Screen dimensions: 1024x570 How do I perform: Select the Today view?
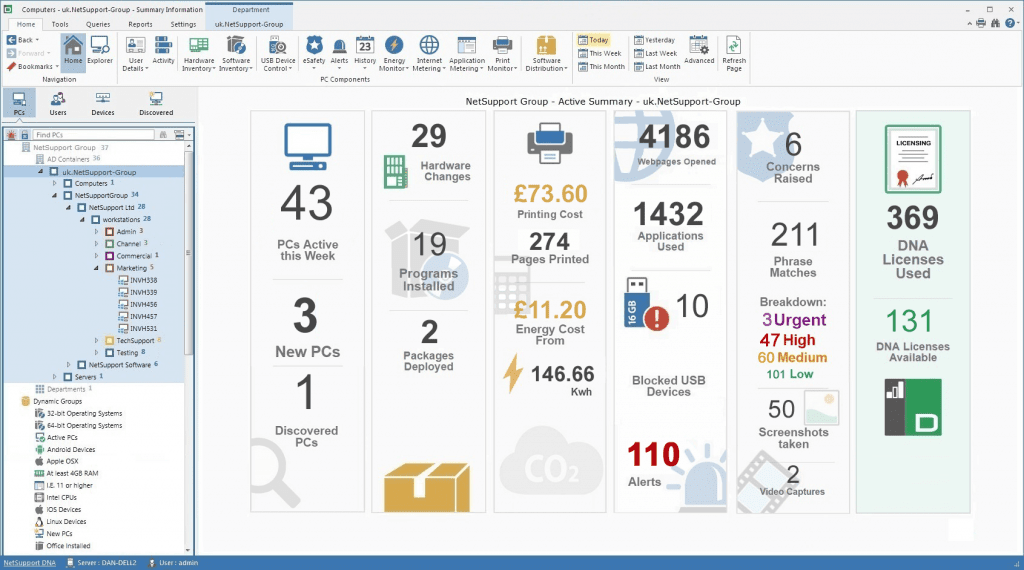593,40
